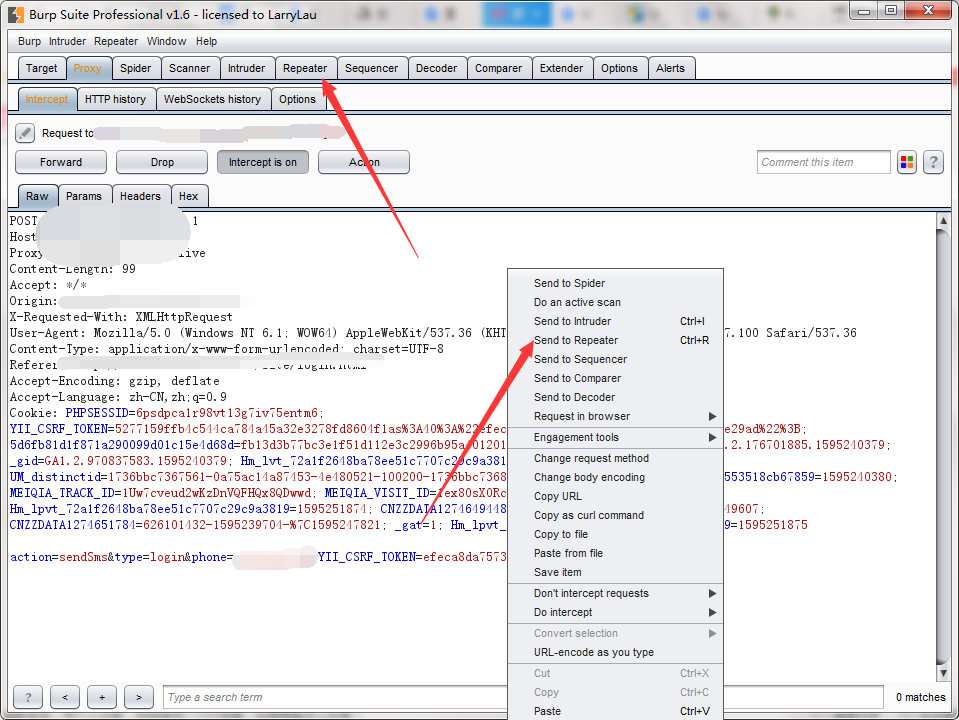This screenshot has width=959, height=720.
Task: Choose Send to Comparer
Action: point(615,378)
